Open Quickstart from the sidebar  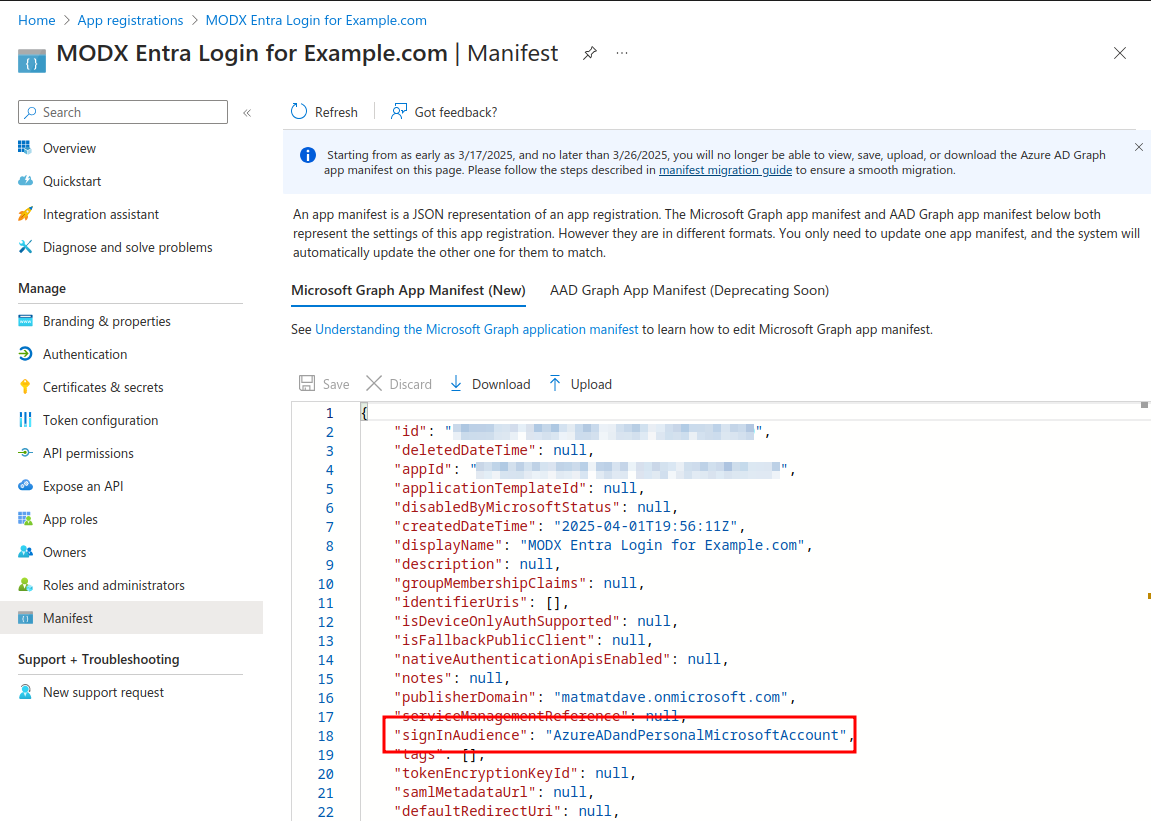(72, 181)
